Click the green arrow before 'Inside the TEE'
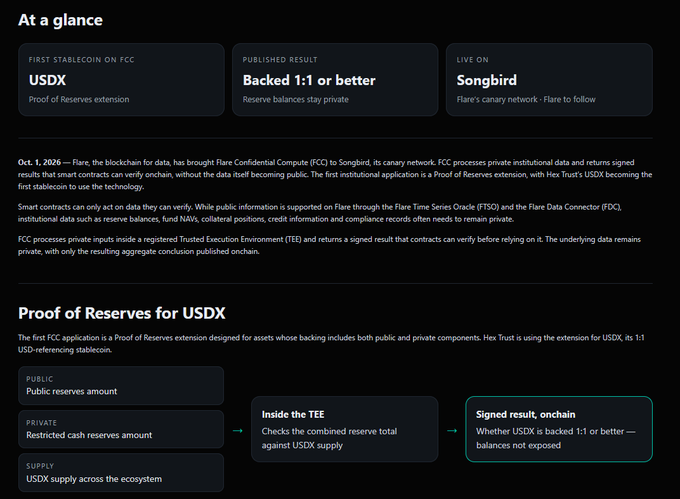Screen dimensions: 680x499 coord(238,431)
